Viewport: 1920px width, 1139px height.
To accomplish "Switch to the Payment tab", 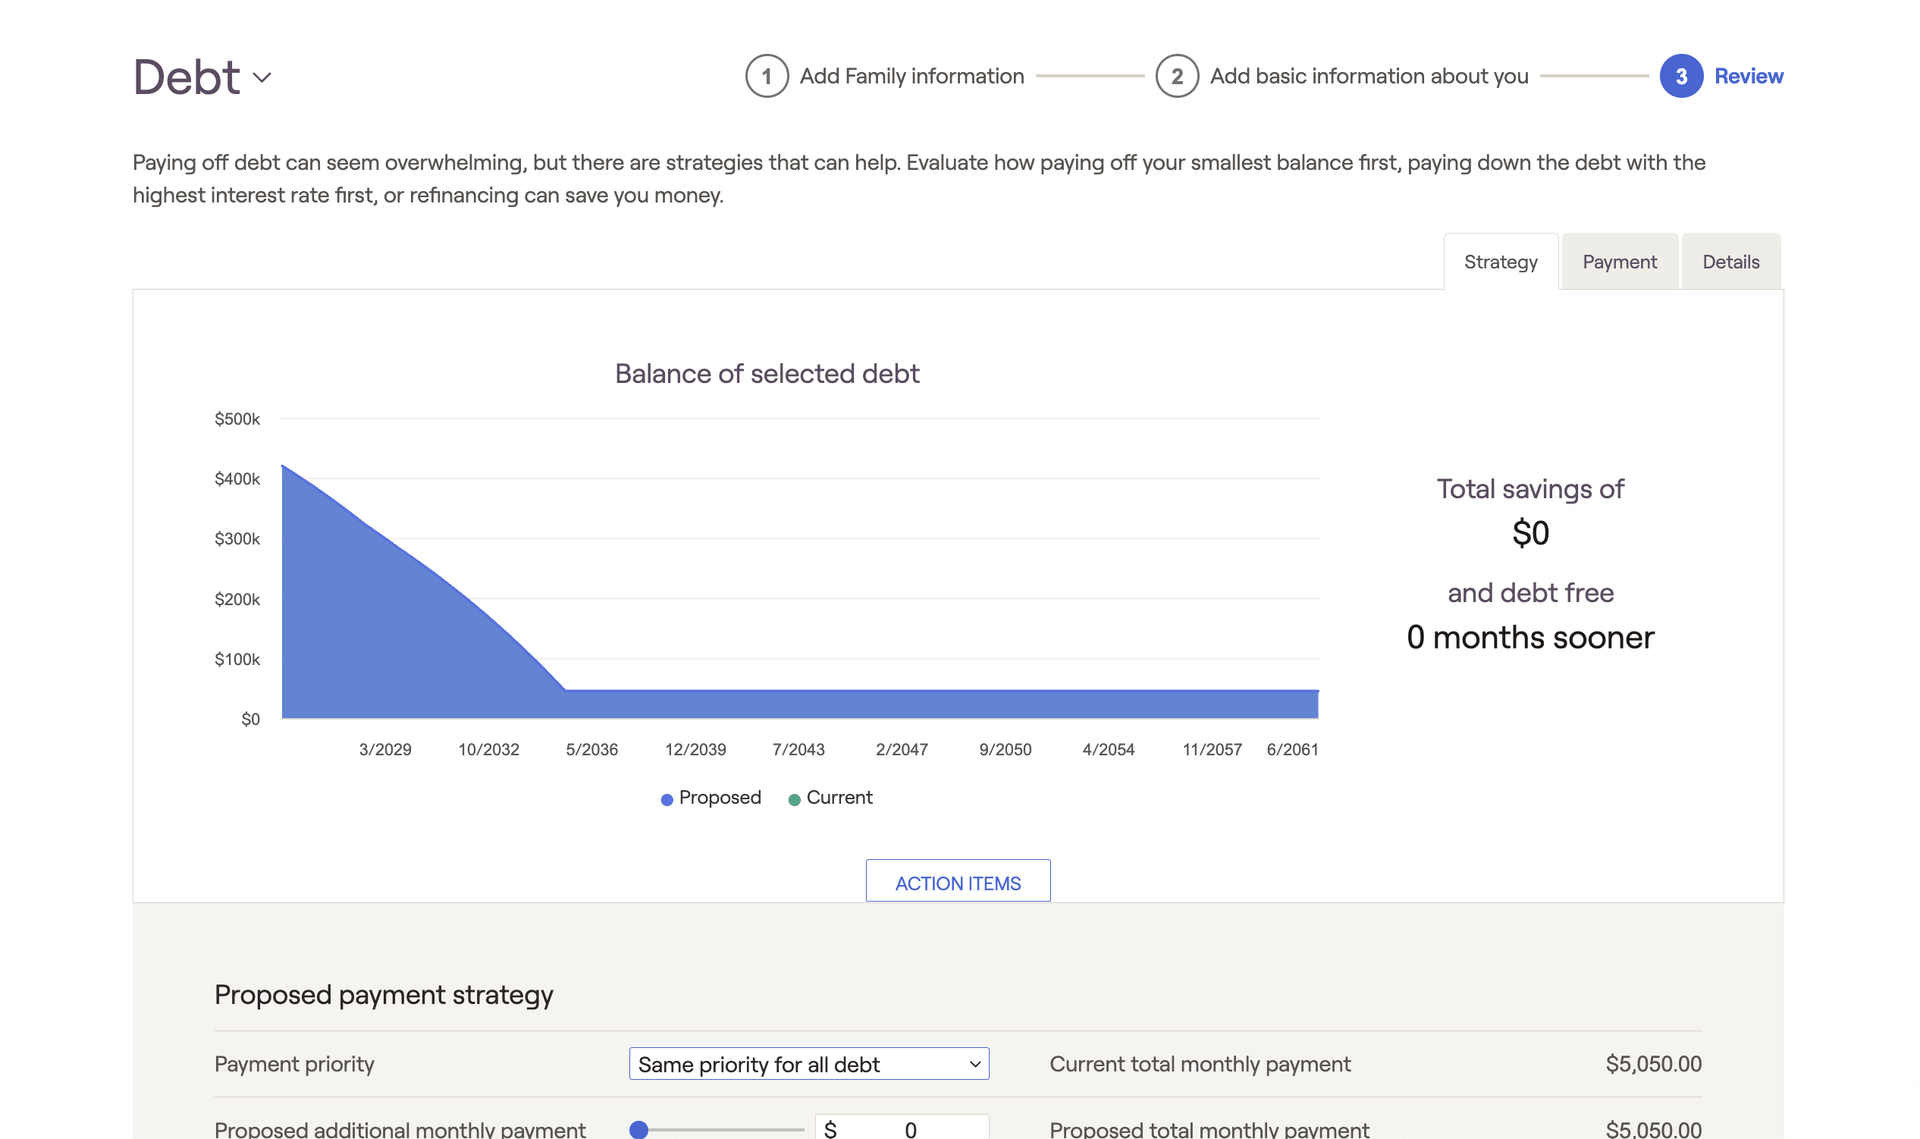I will coord(1619,262).
